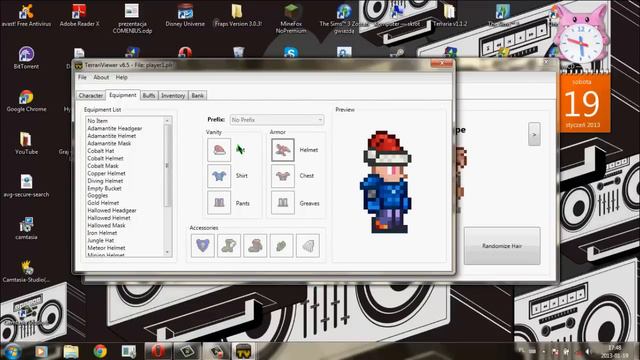Select "Empty Bucket" in the list

104,188
